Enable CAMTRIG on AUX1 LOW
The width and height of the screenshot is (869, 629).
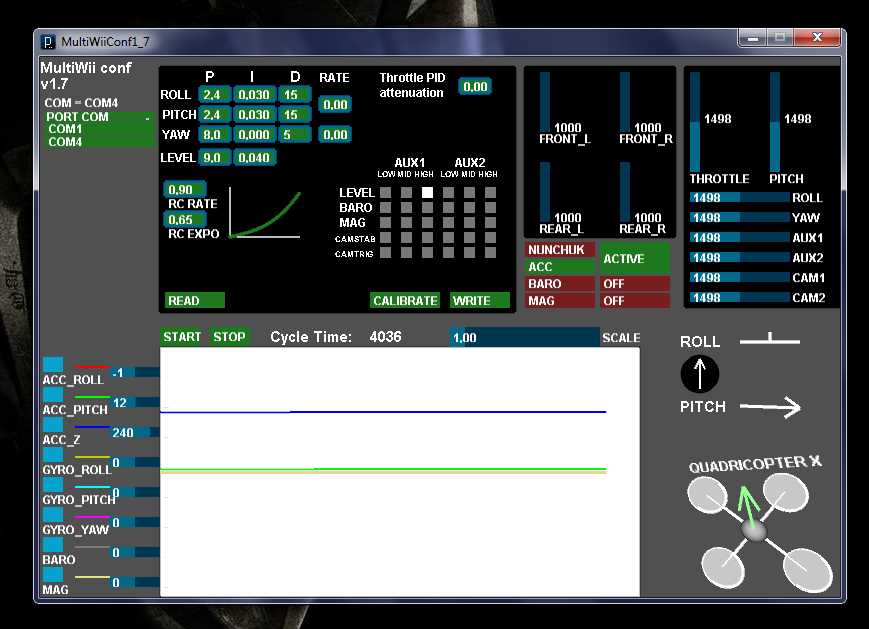point(386,253)
